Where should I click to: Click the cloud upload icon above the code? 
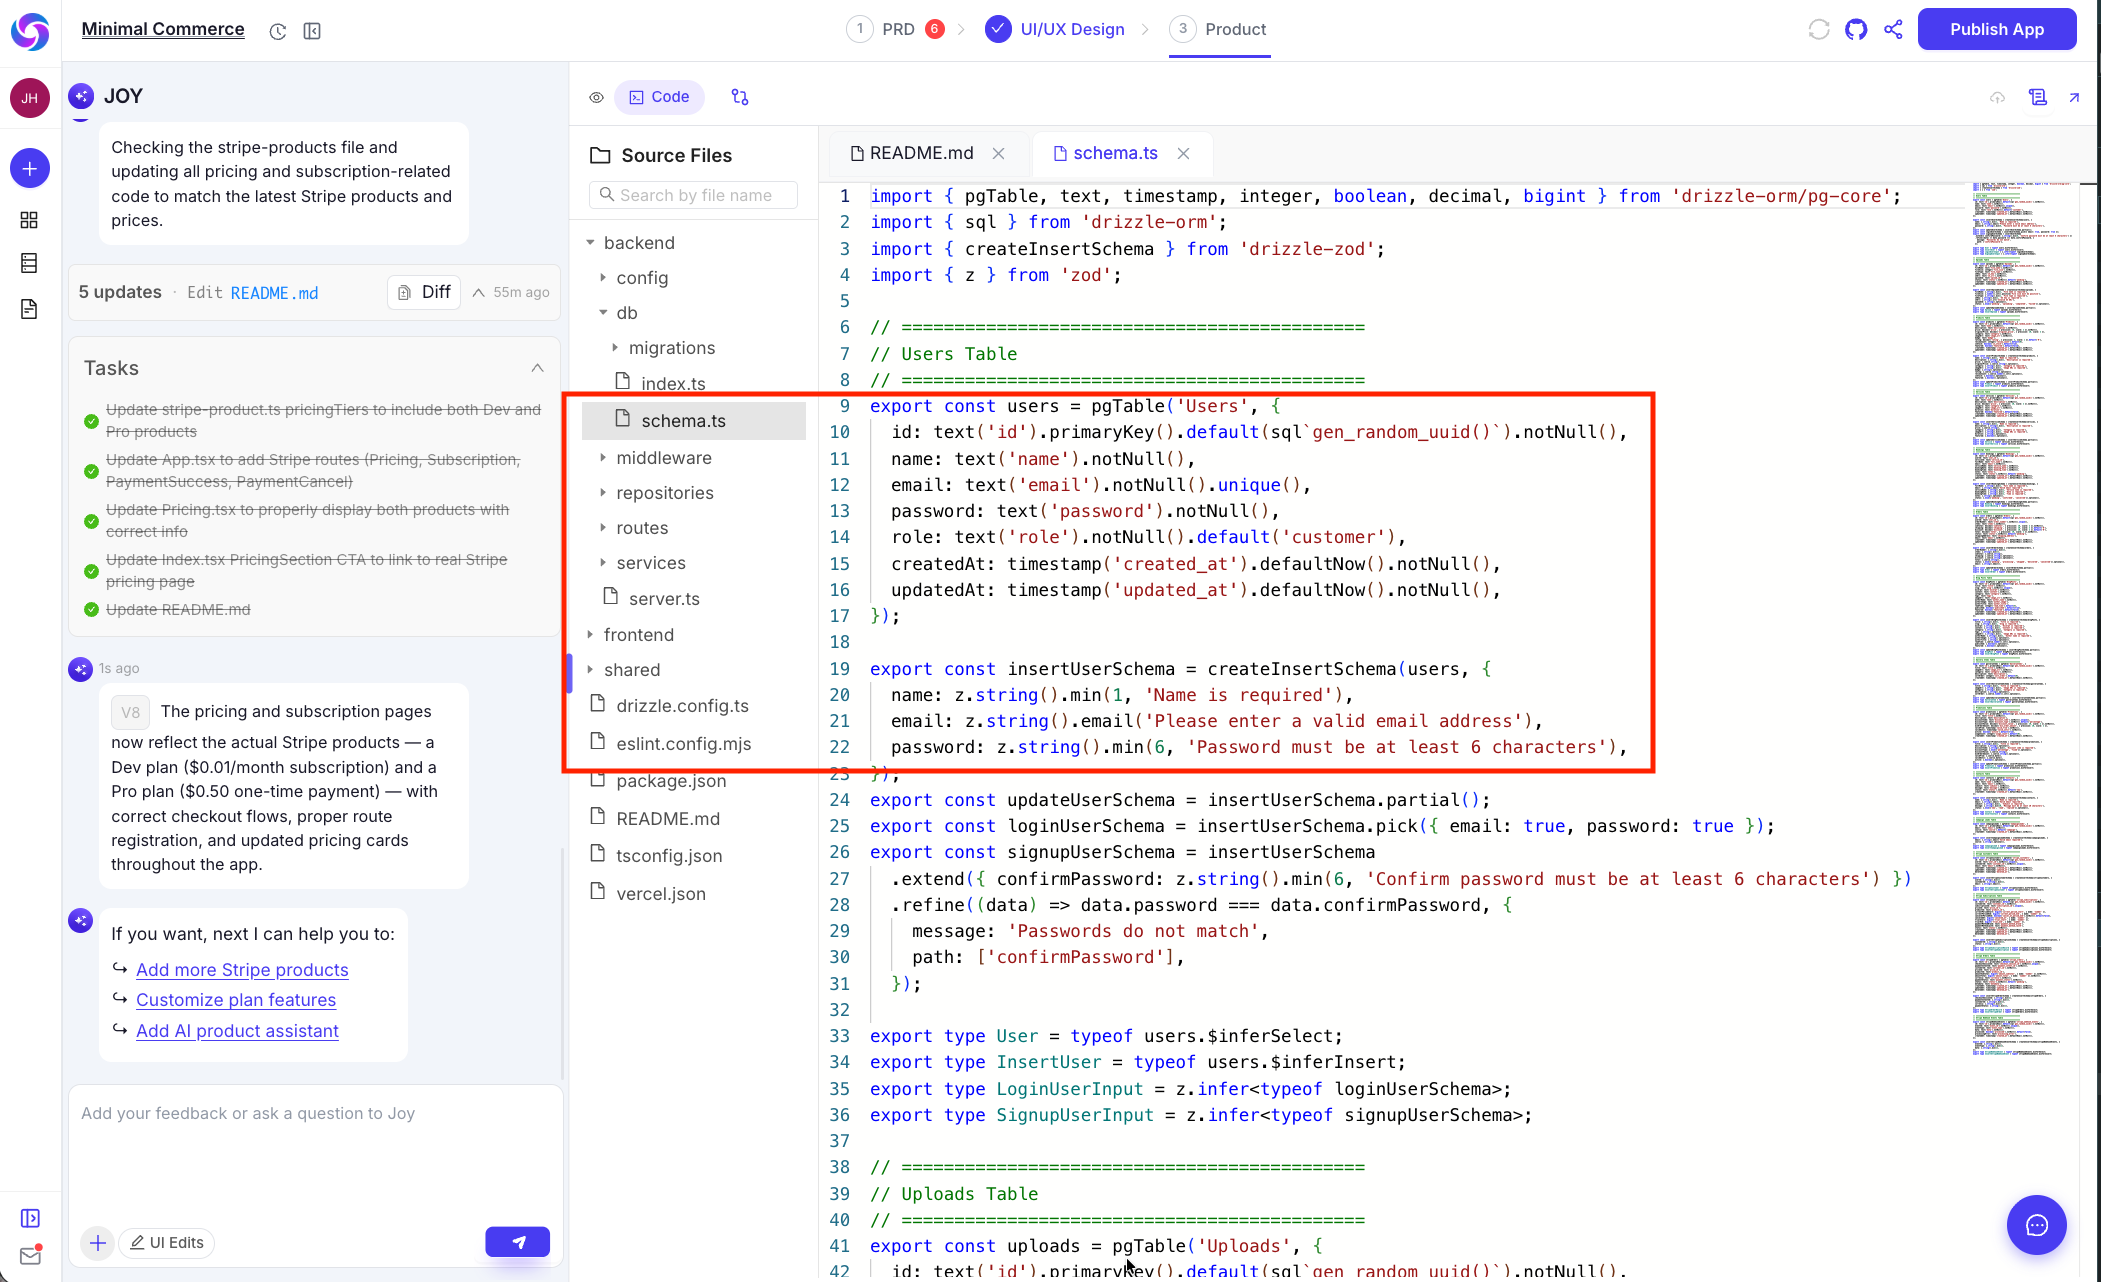pos(1996,98)
